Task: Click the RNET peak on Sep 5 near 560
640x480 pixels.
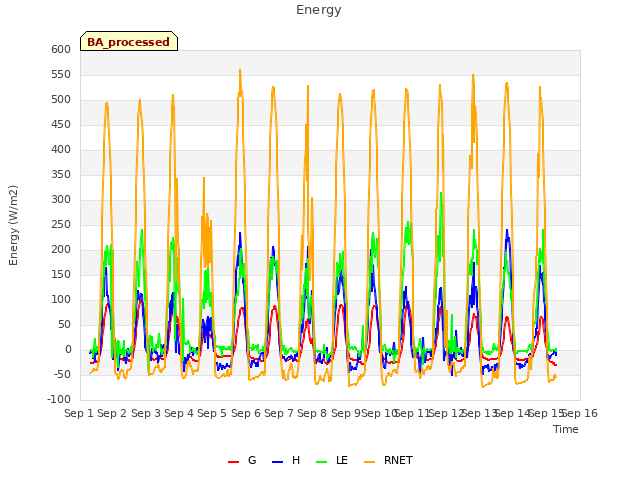Action: [240, 70]
